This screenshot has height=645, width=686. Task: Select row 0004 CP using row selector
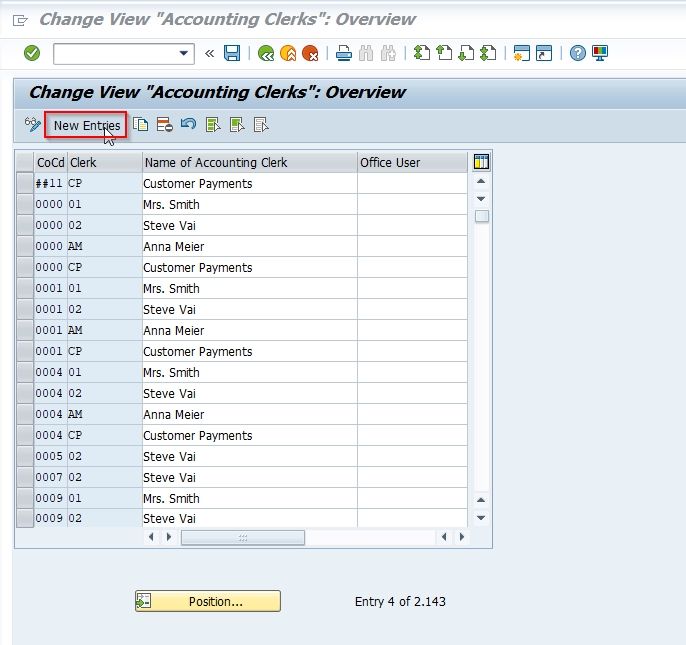pyautogui.click(x=25, y=435)
